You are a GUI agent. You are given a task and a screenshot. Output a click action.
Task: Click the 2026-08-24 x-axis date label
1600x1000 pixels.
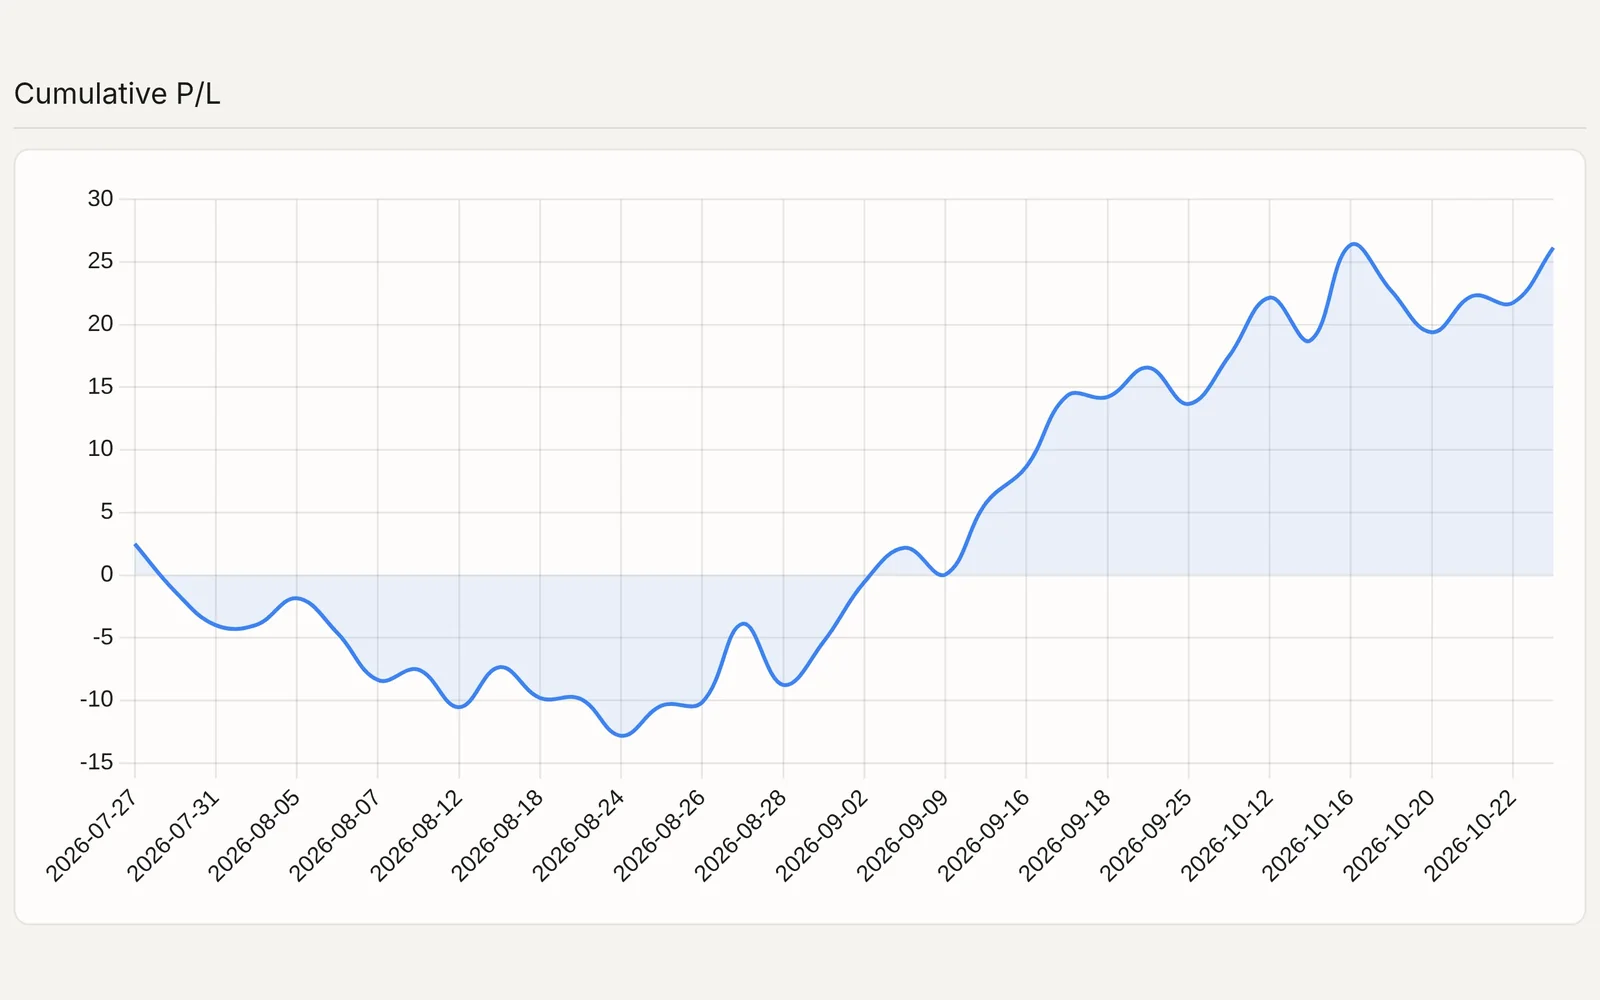pyautogui.click(x=578, y=836)
